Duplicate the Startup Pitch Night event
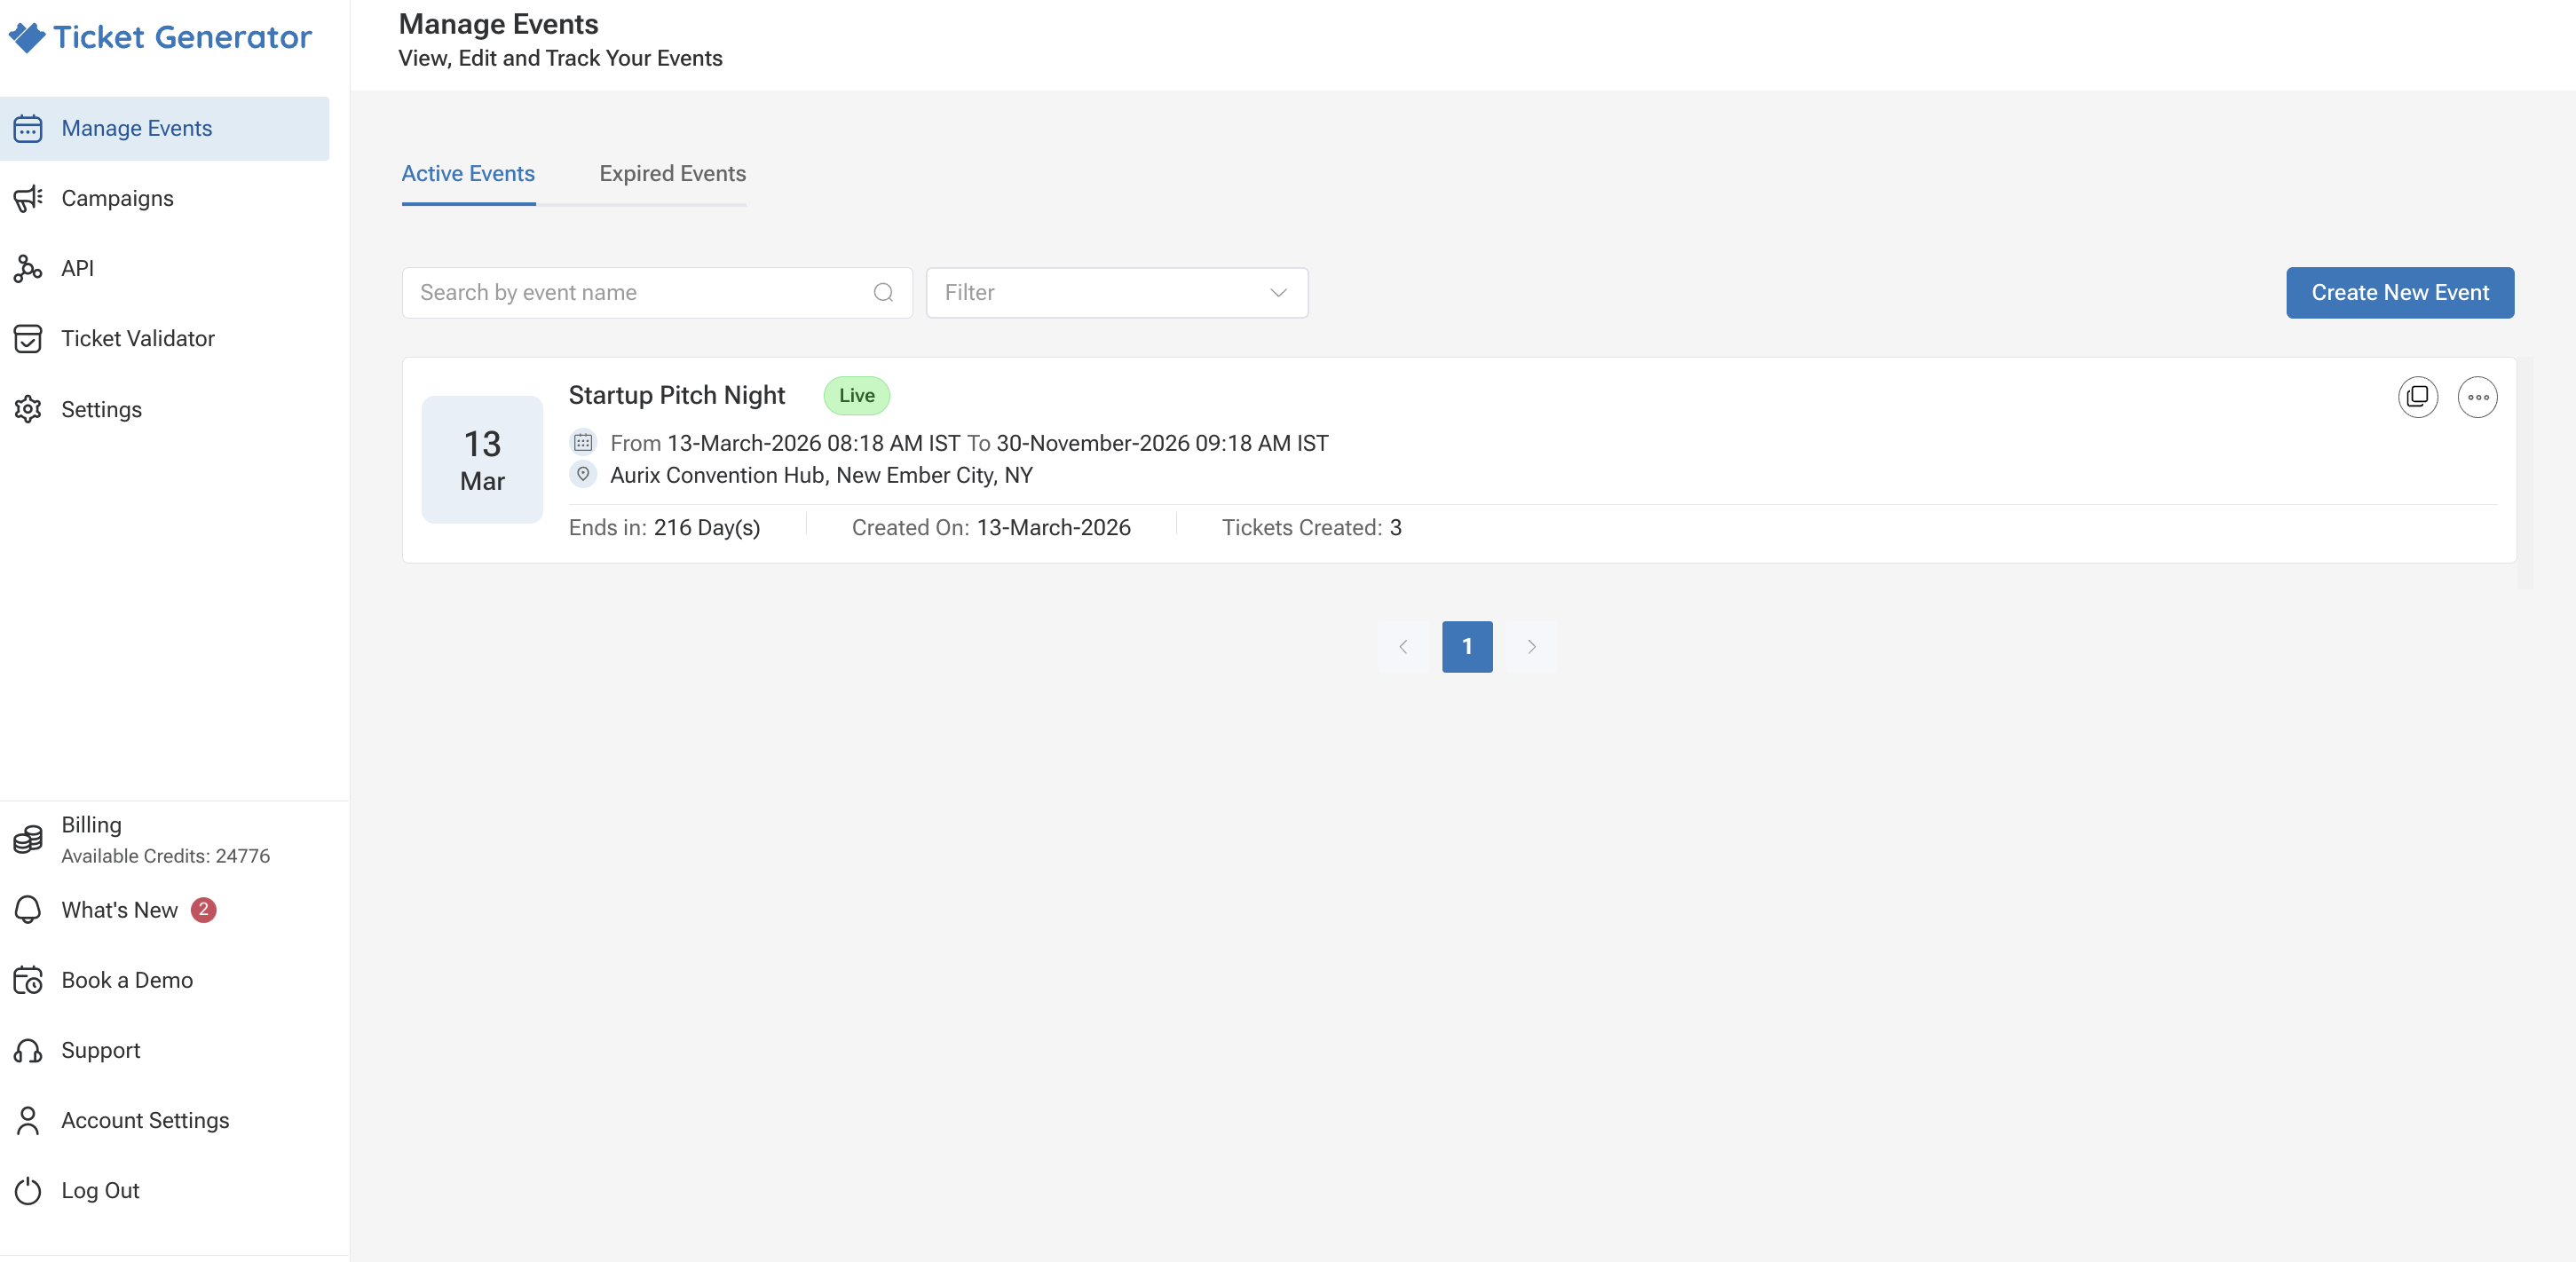 click(2418, 397)
